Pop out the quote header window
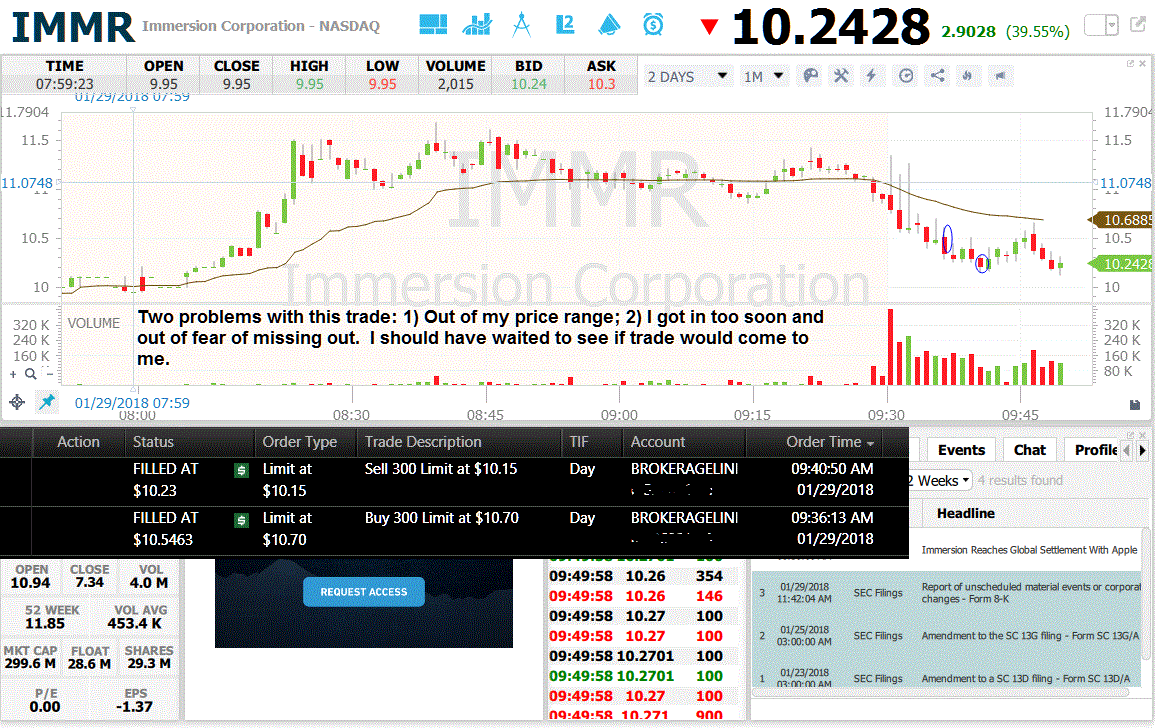 click(x=1138, y=24)
